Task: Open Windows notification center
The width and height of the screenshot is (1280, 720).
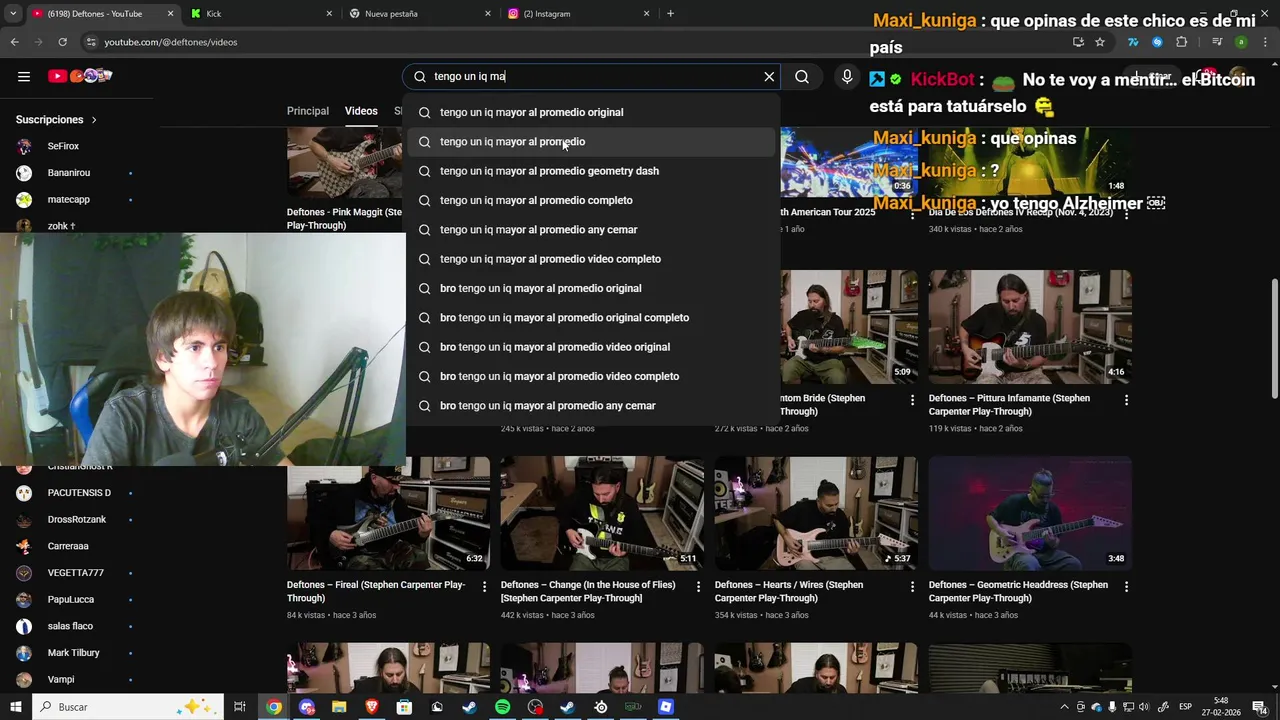Action: tap(1260, 707)
